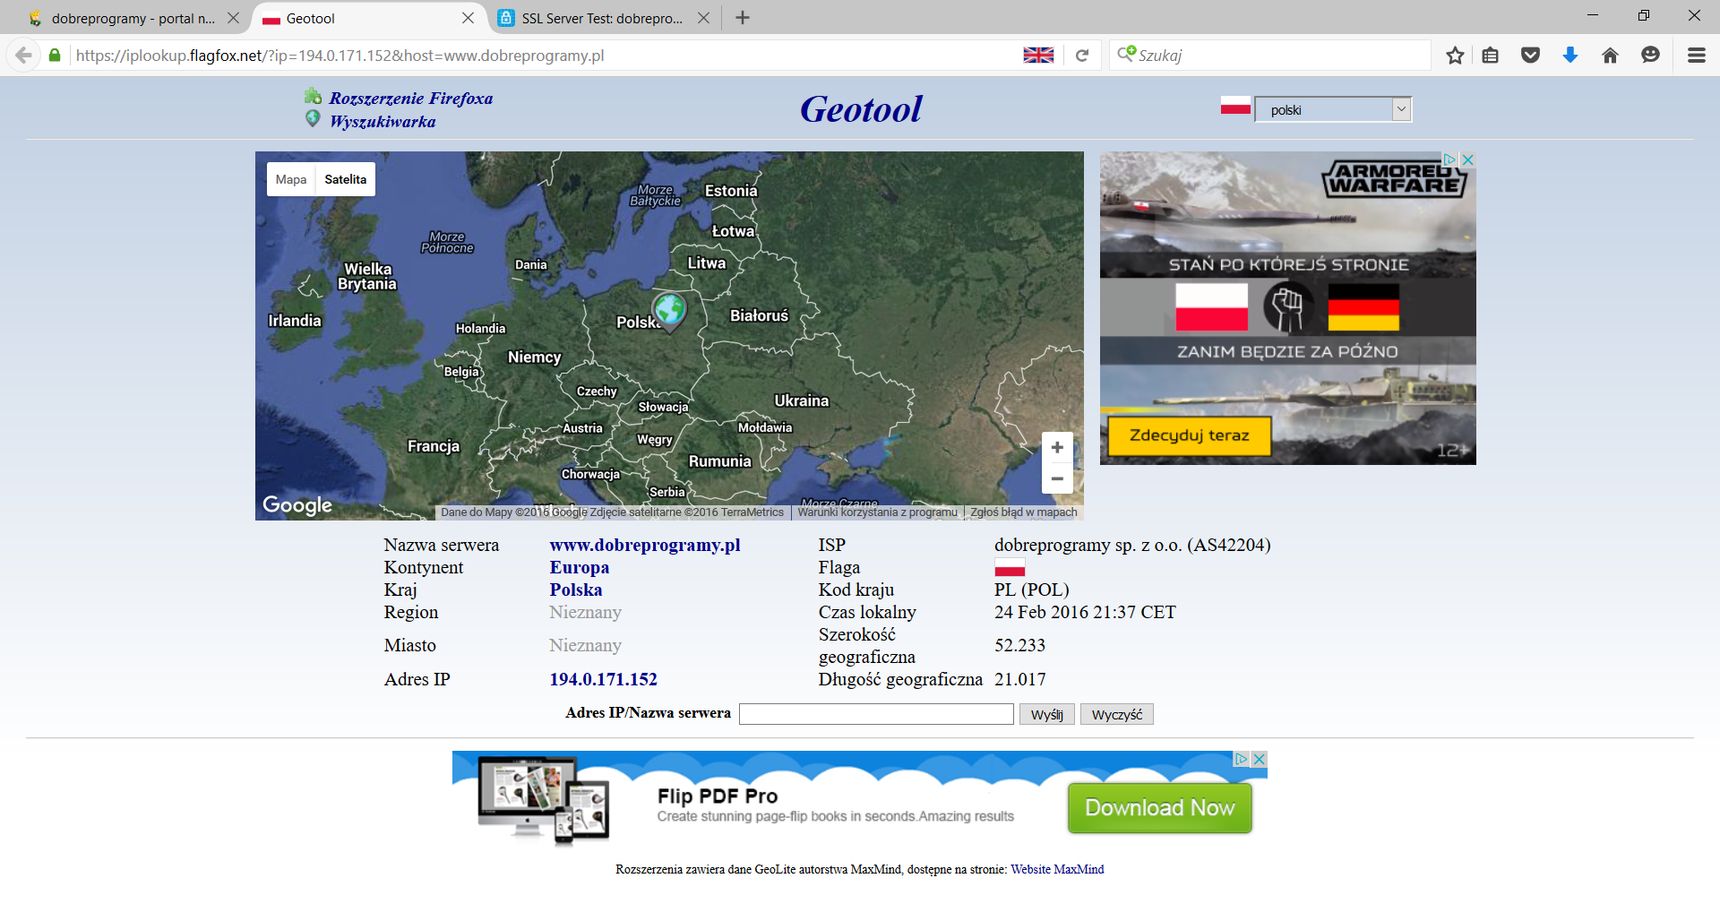Open the polski language dropdown
The image size is (1720, 921).
pyautogui.click(x=1333, y=110)
